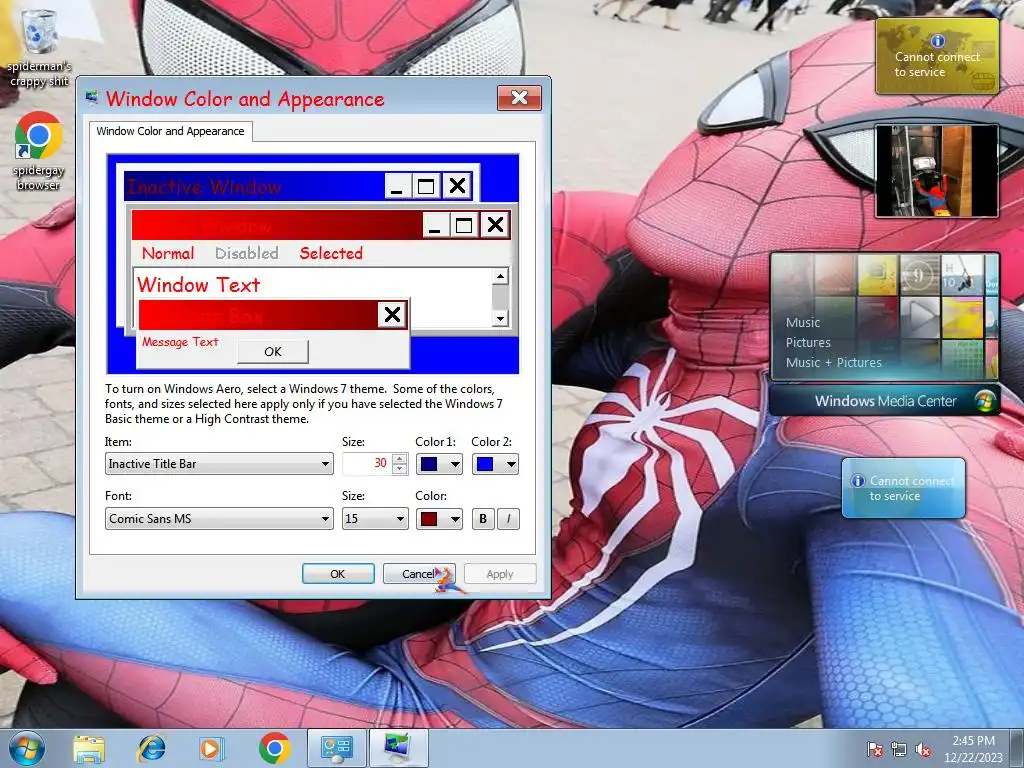Open Windows Media Player in the taskbar
1024x768 pixels.
(211, 748)
